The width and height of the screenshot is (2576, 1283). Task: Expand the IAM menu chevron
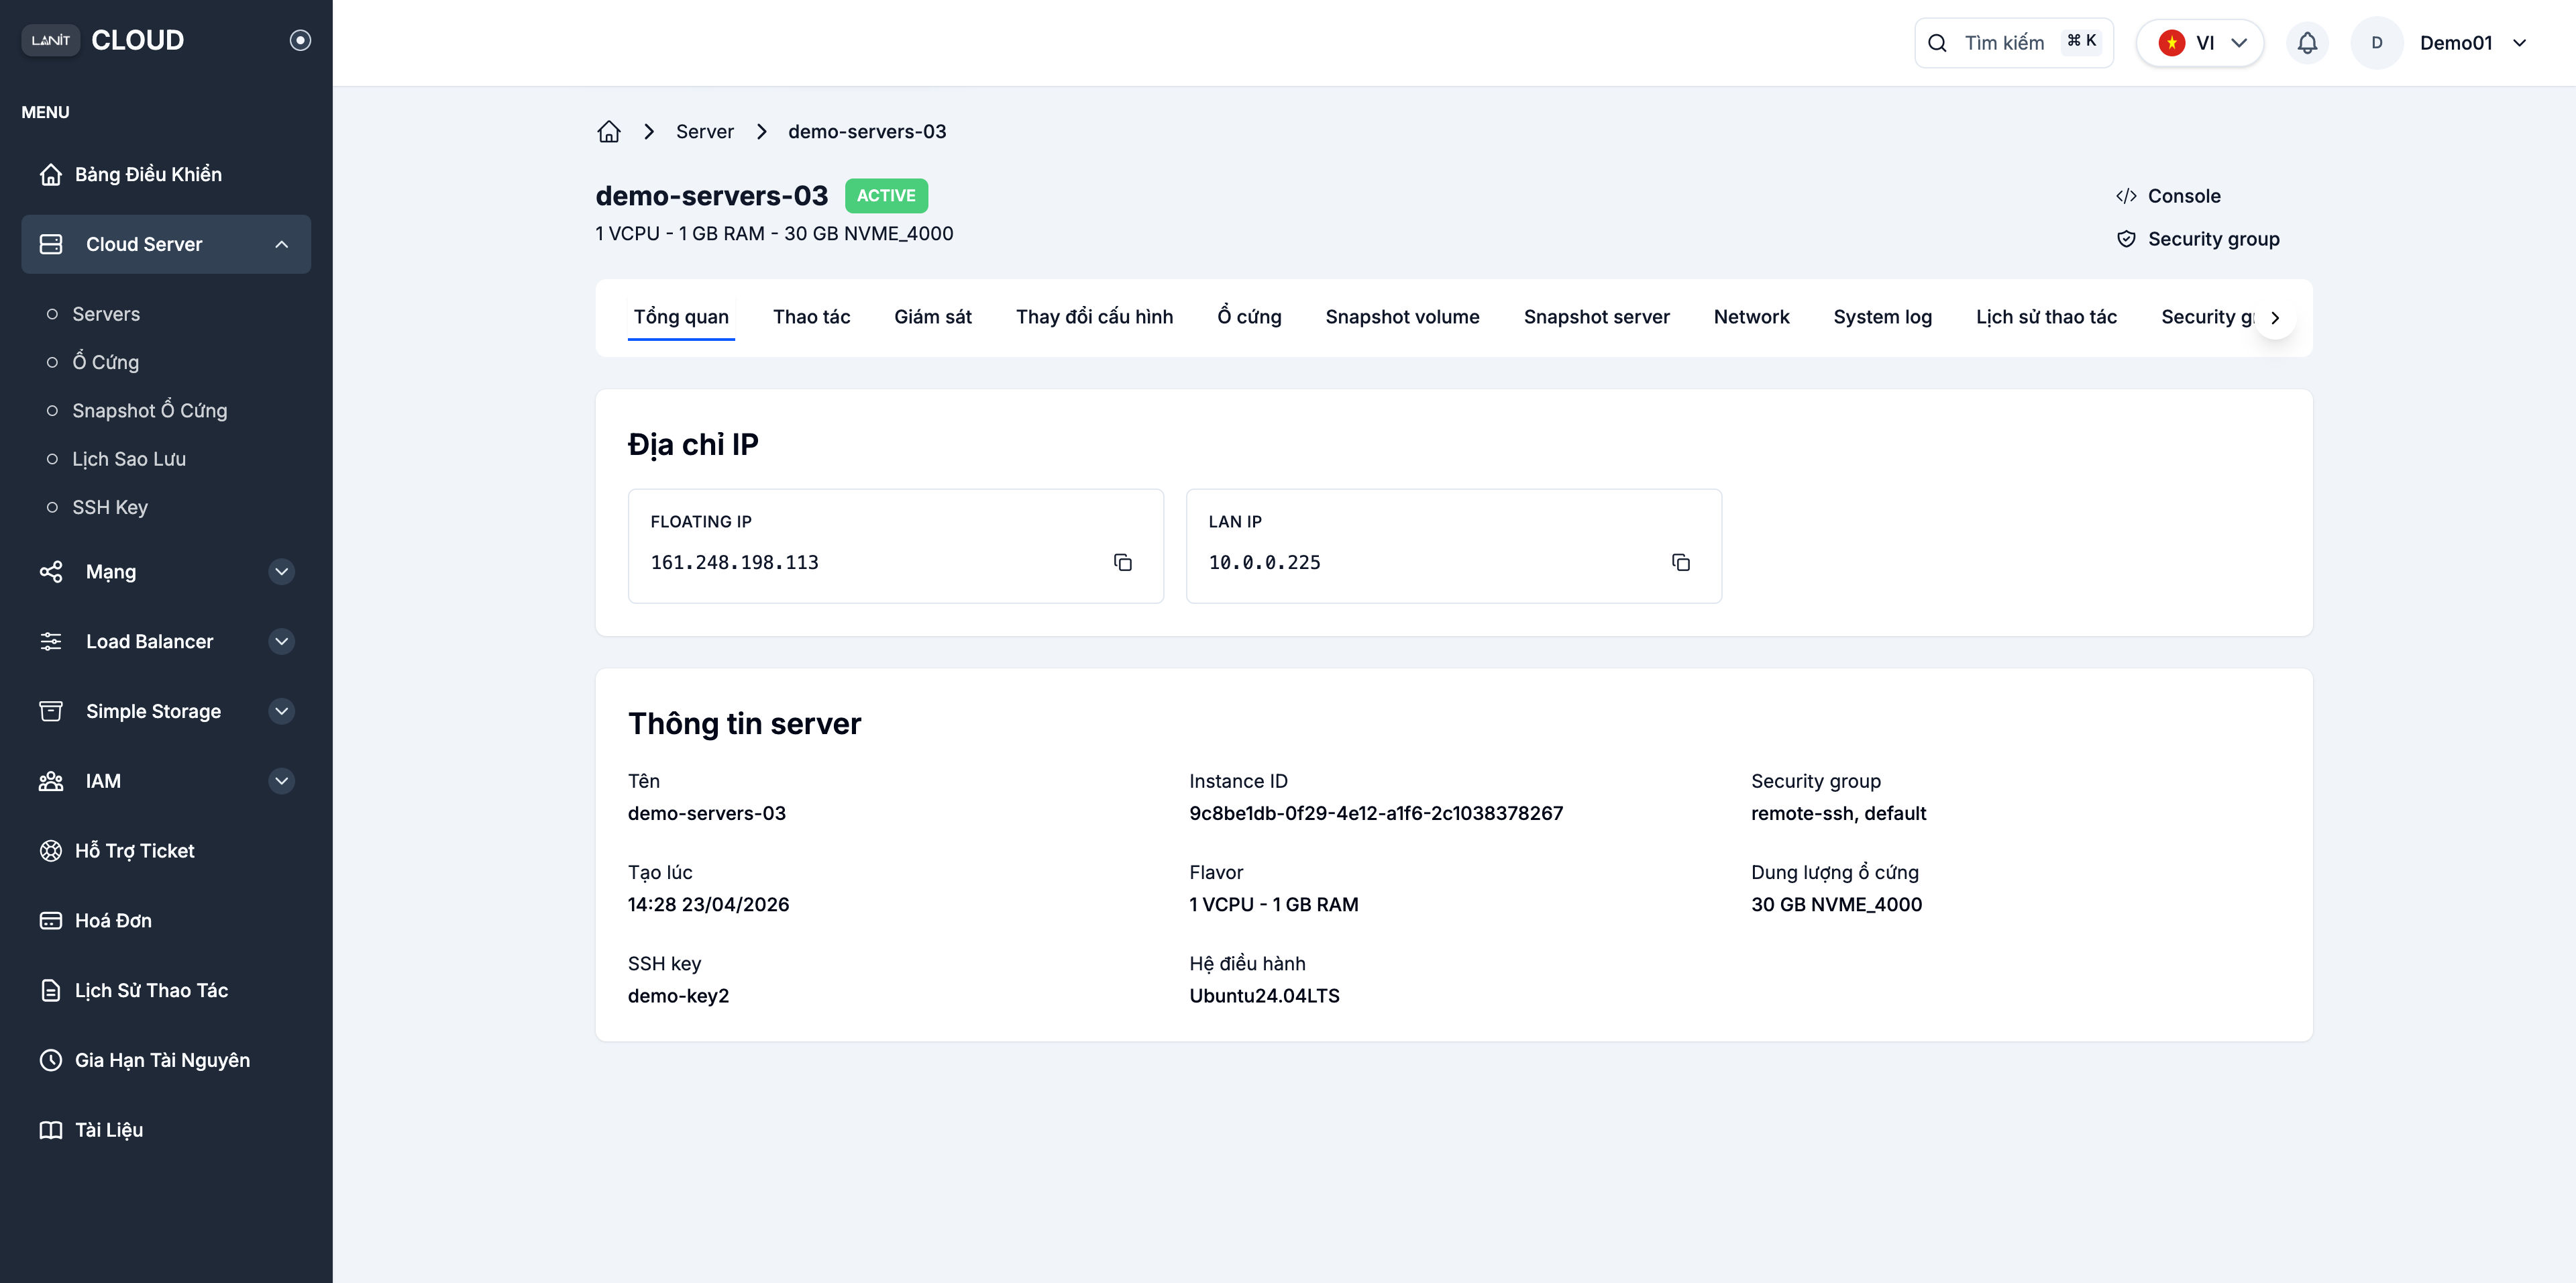(282, 781)
